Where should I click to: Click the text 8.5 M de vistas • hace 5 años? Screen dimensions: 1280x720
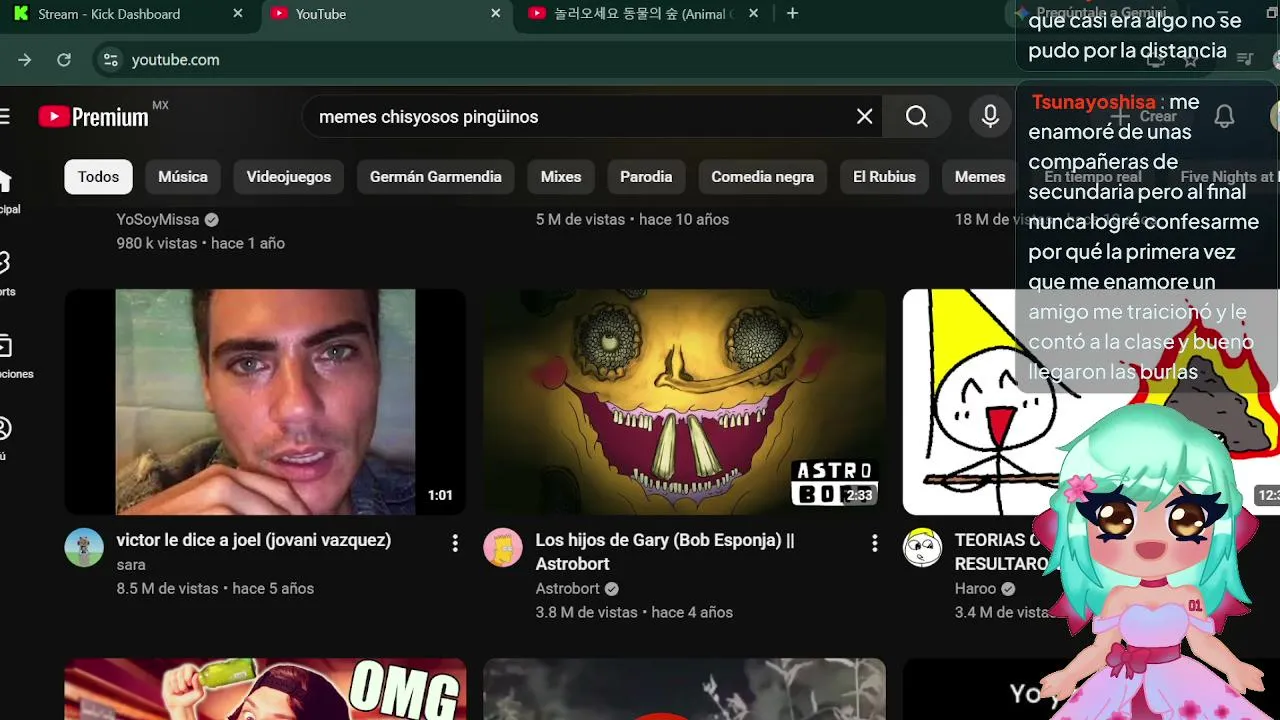coord(215,589)
